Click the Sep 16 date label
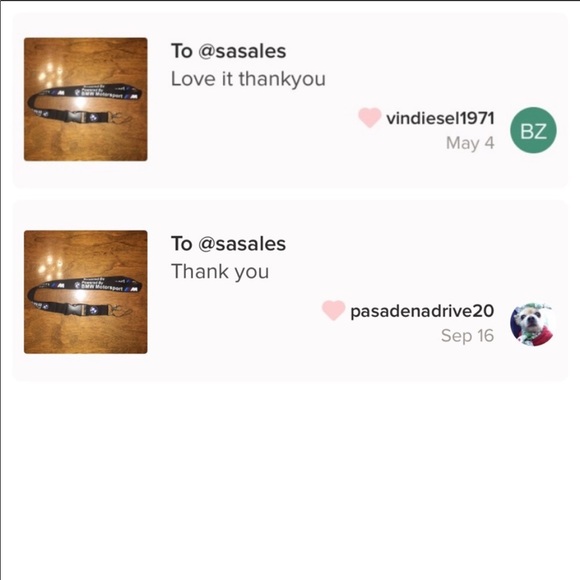Image resolution: width=580 pixels, height=580 pixels. tap(468, 336)
